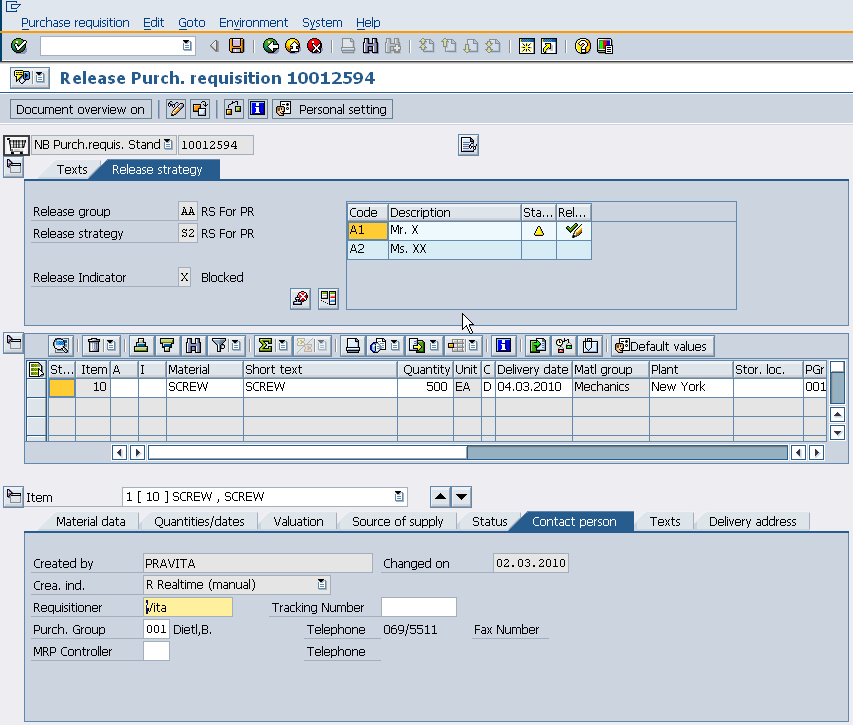Click the Display/Change pencil icon
Image resolution: width=853 pixels, height=725 pixels.
[176, 109]
